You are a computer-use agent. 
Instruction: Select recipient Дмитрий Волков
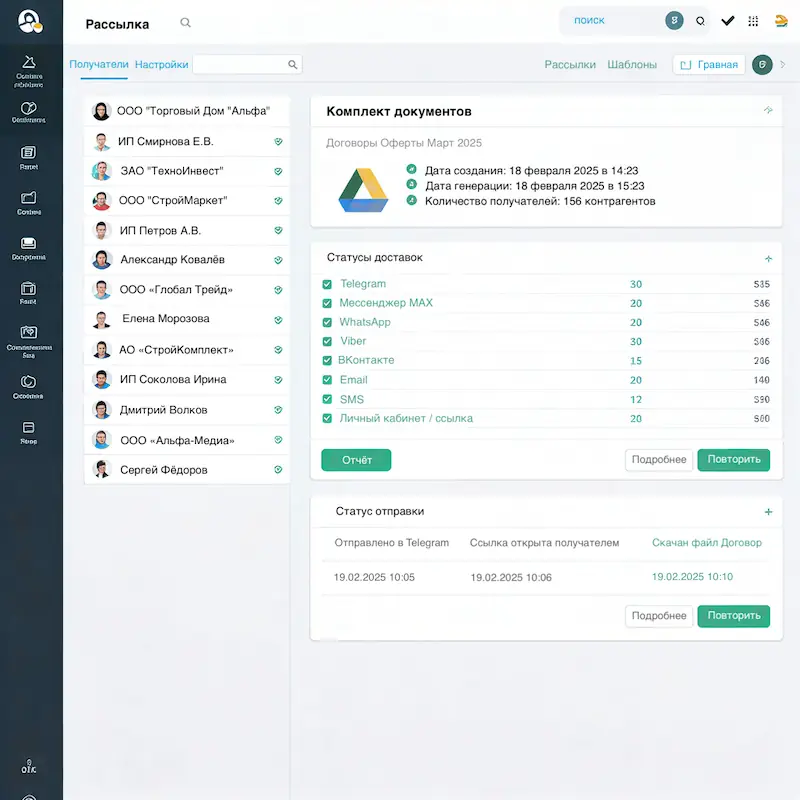(187, 410)
